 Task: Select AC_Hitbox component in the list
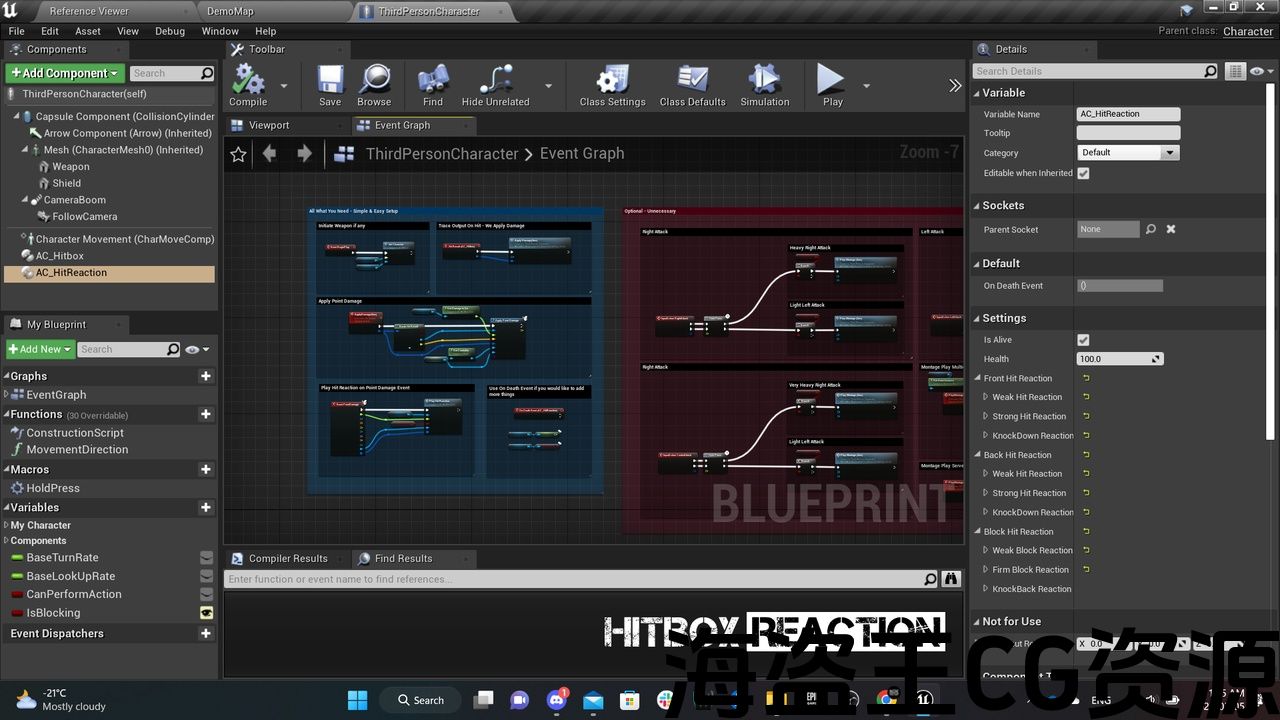(x=60, y=256)
